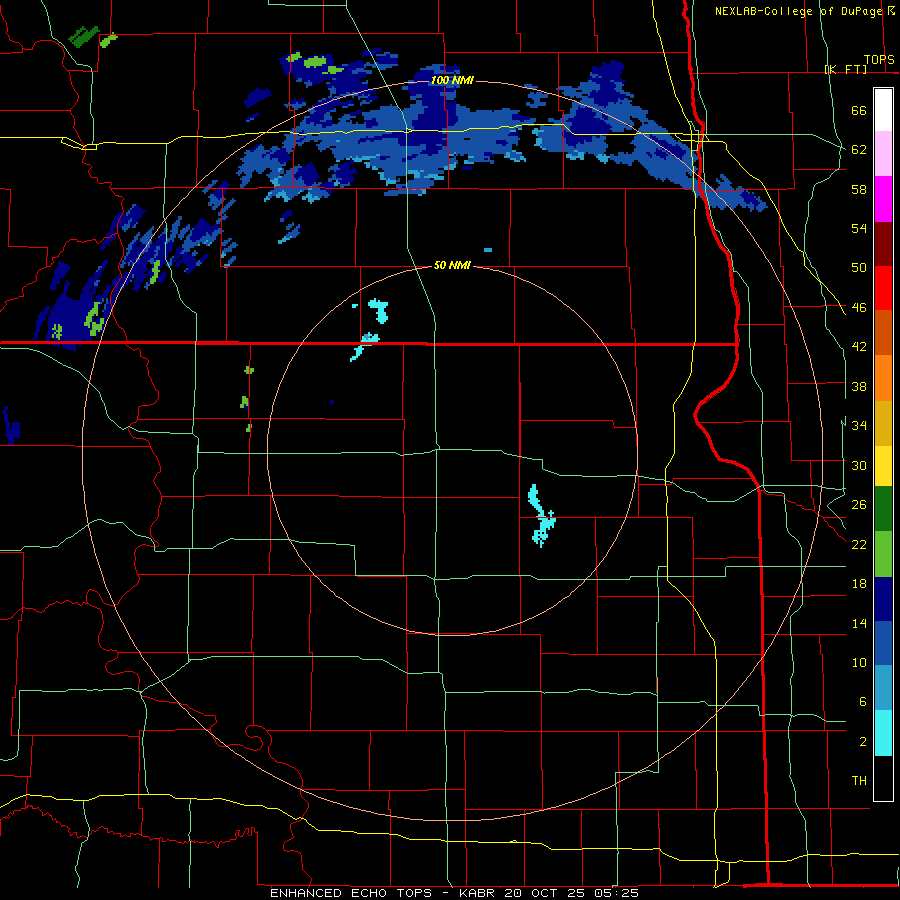
Task: Click the "22" legend value
Action: (859, 544)
